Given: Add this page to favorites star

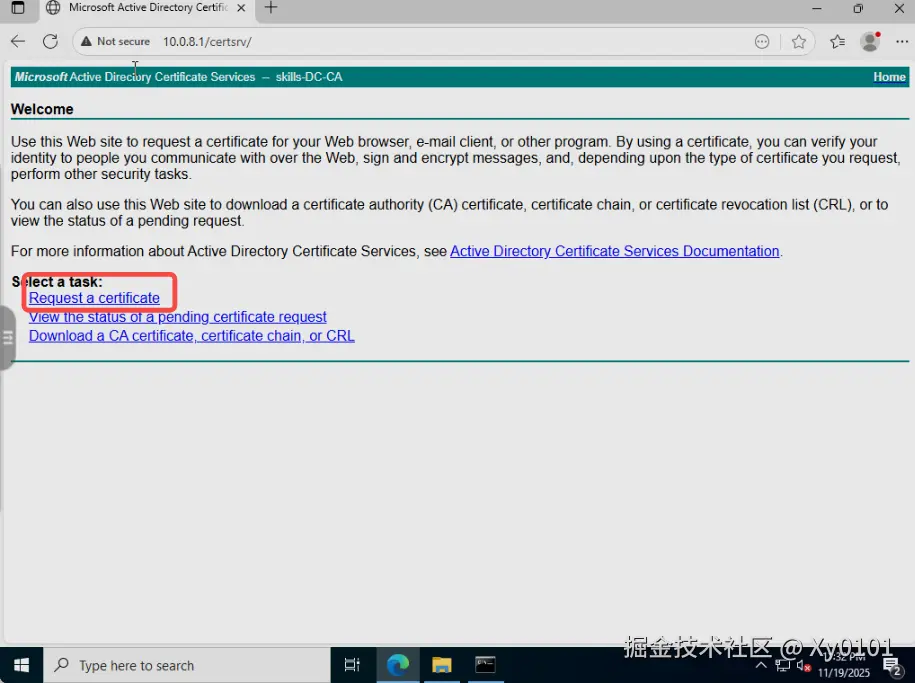Looking at the screenshot, I should click(x=799, y=41).
